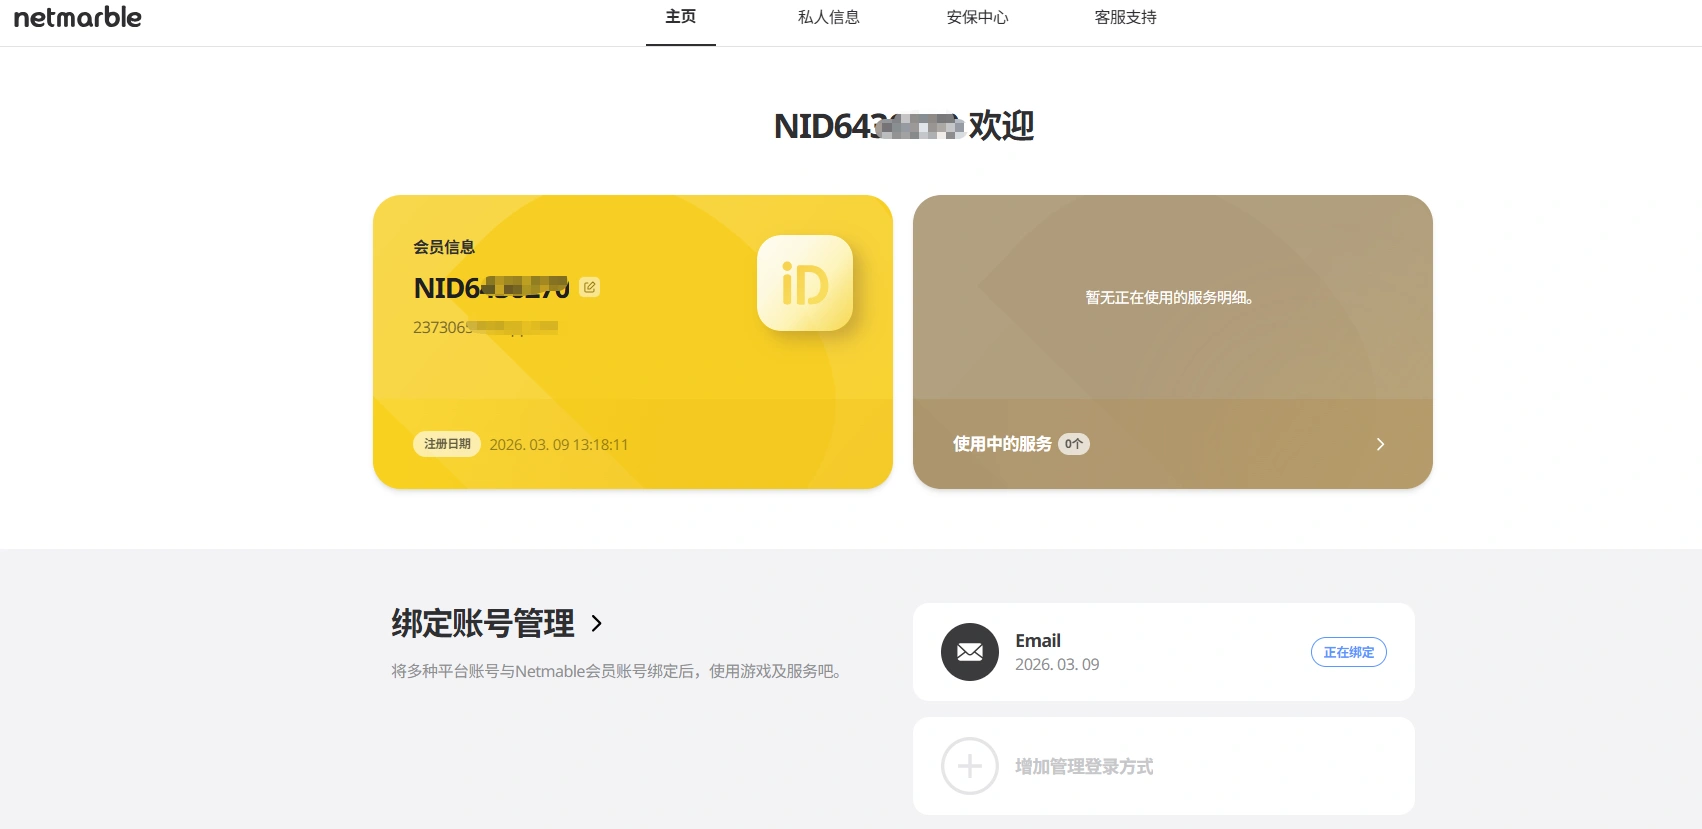Click the 正在绑定 button
The width and height of the screenshot is (1702, 829).
tap(1349, 652)
